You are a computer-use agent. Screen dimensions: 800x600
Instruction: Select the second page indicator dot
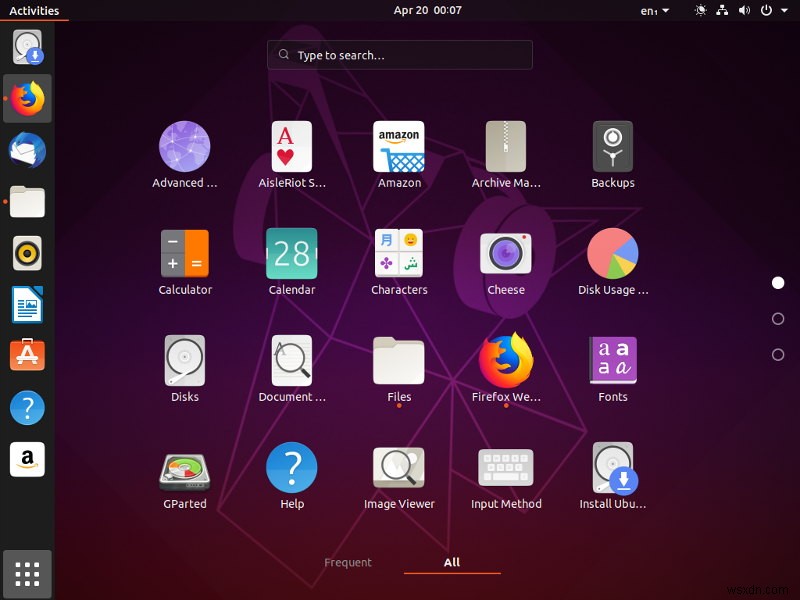click(776, 319)
